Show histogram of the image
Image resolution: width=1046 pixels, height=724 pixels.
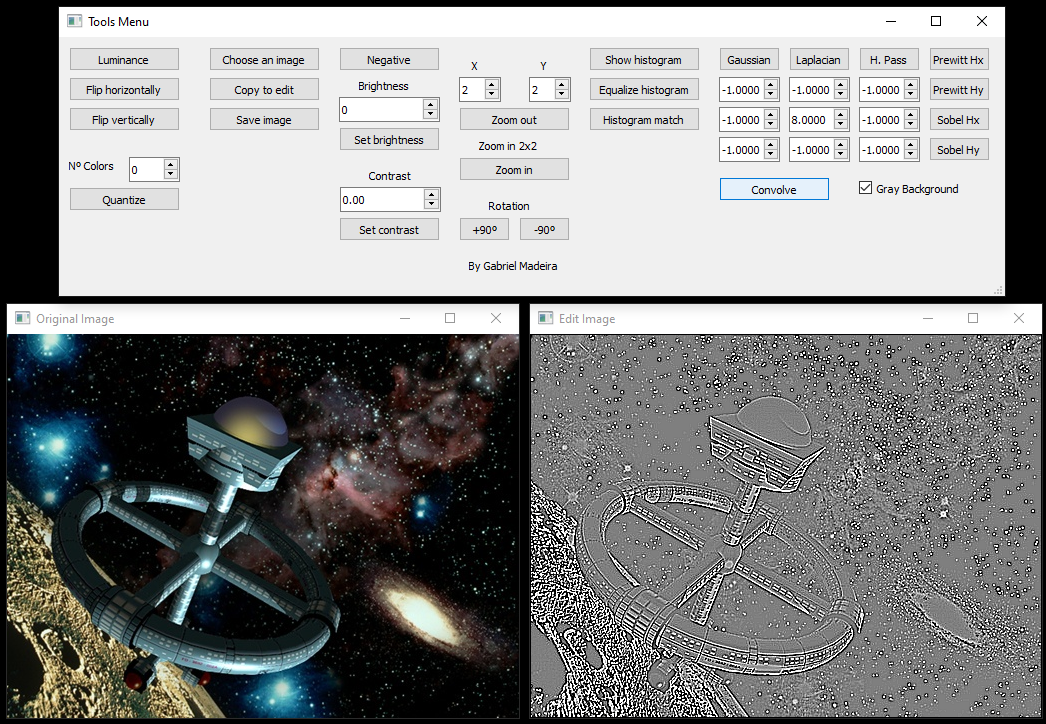(644, 59)
